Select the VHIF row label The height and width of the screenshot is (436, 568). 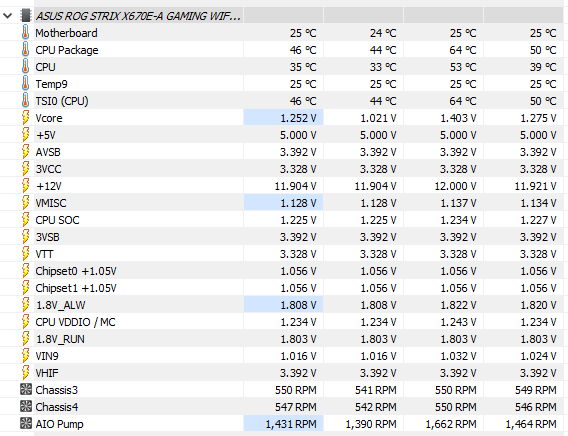(x=47, y=373)
